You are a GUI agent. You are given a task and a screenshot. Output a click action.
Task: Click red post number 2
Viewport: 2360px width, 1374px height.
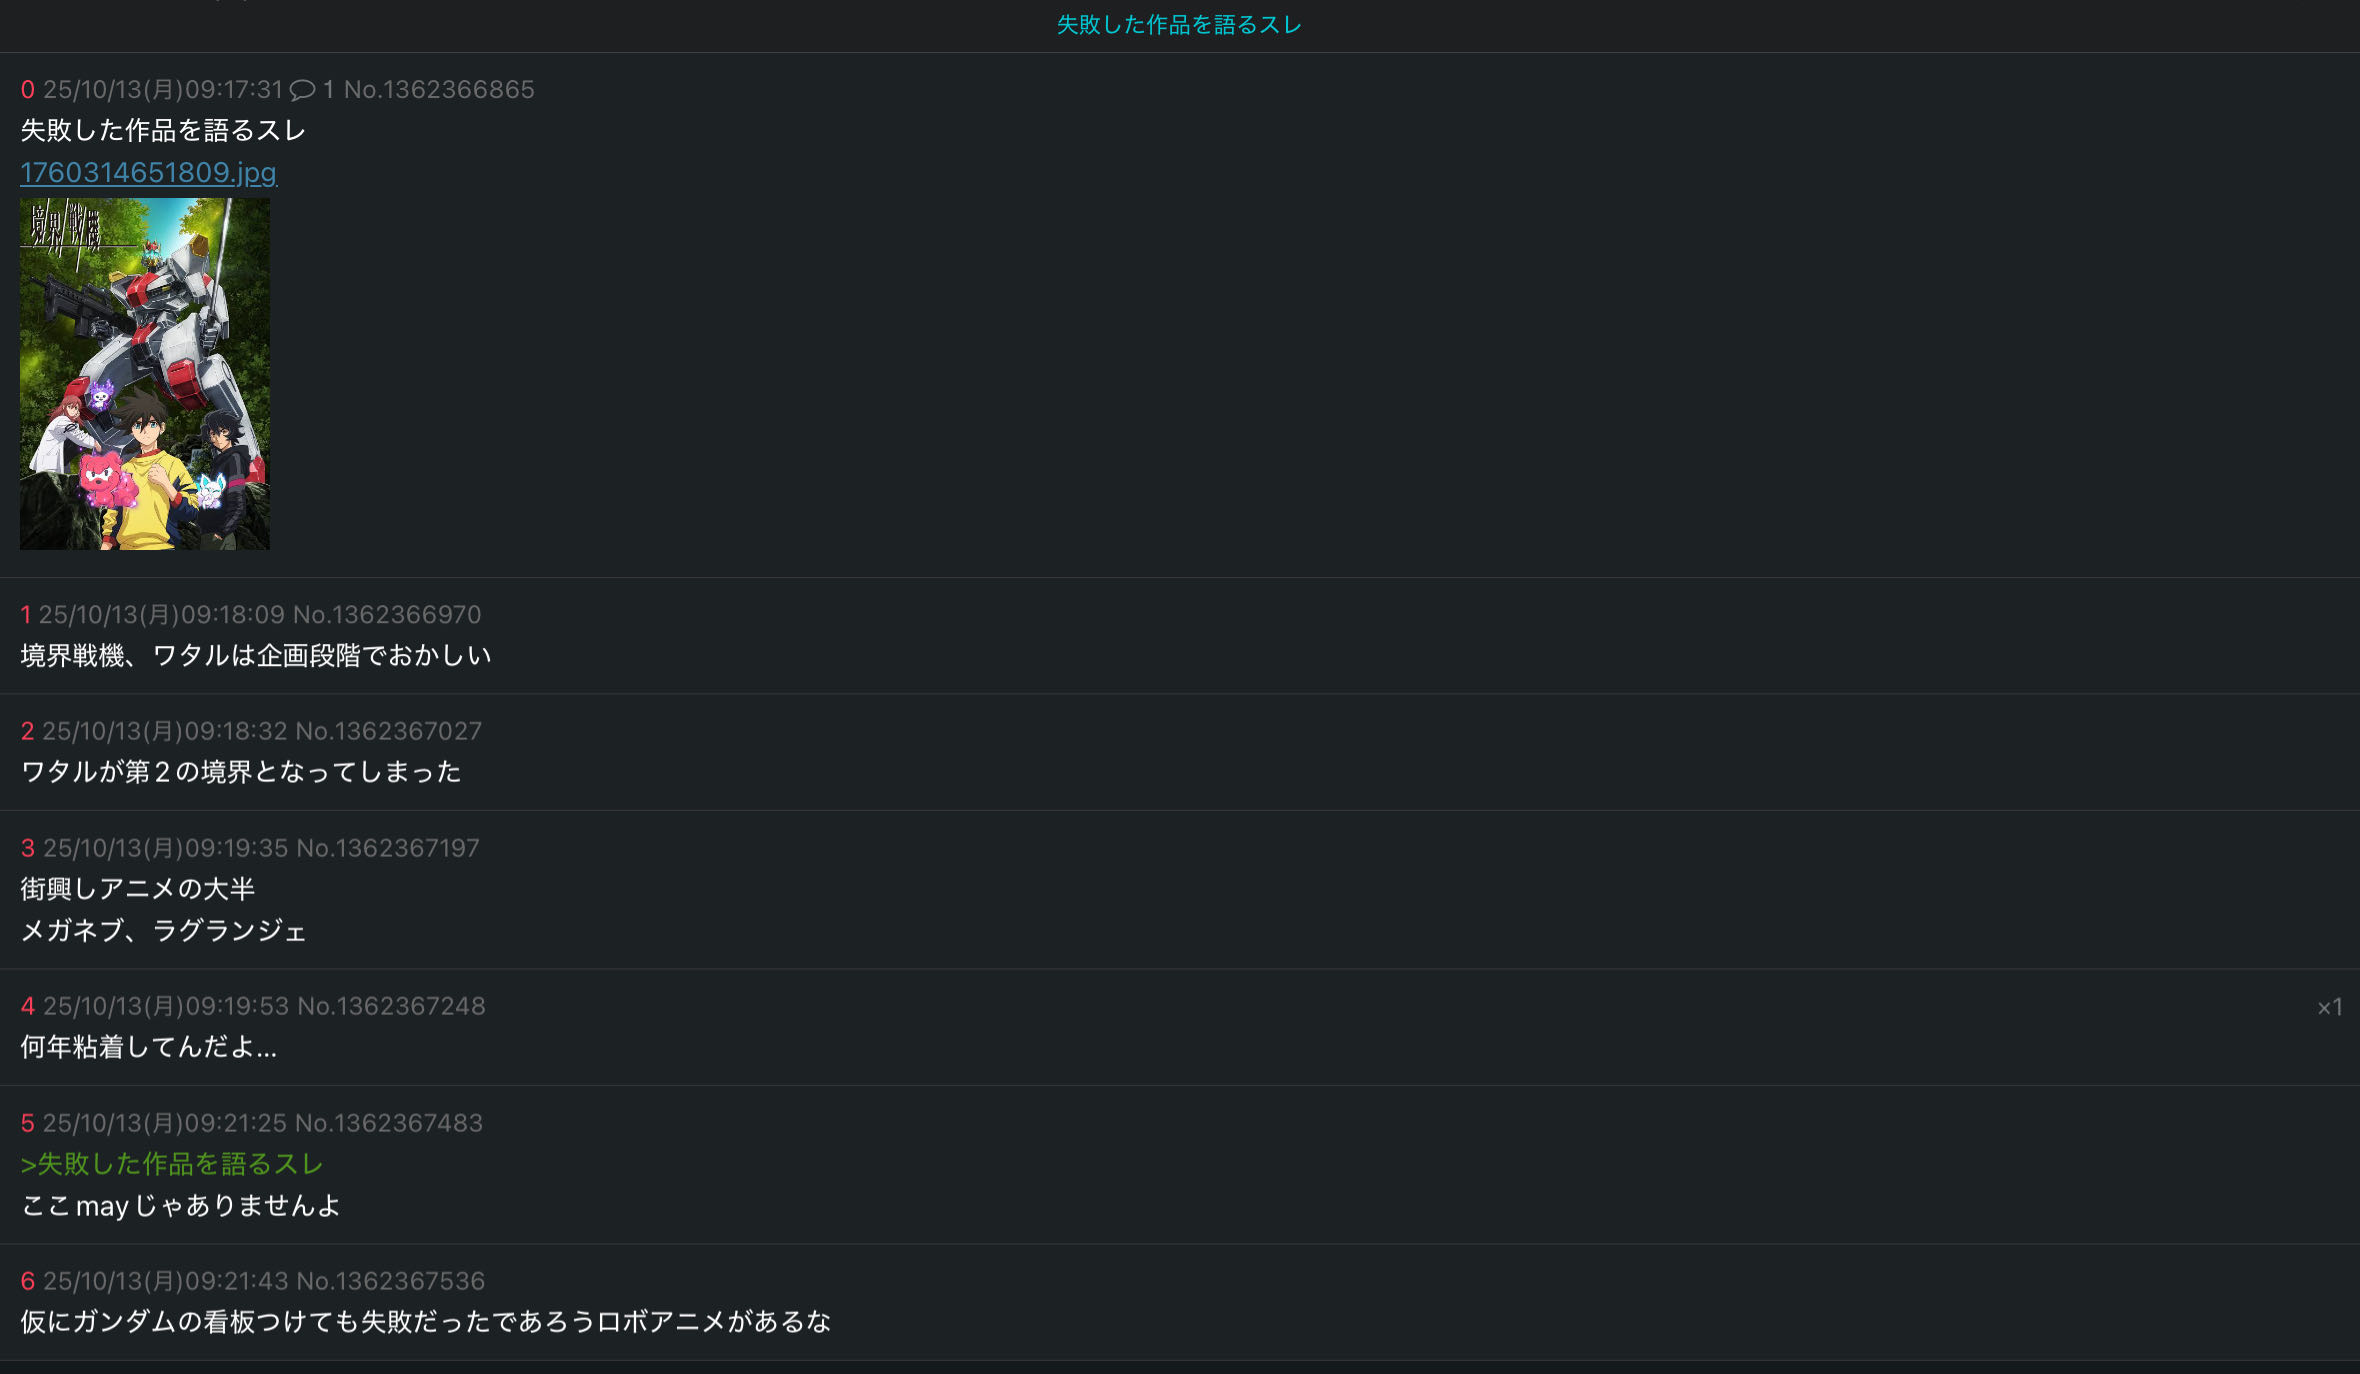tap(27, 731)
